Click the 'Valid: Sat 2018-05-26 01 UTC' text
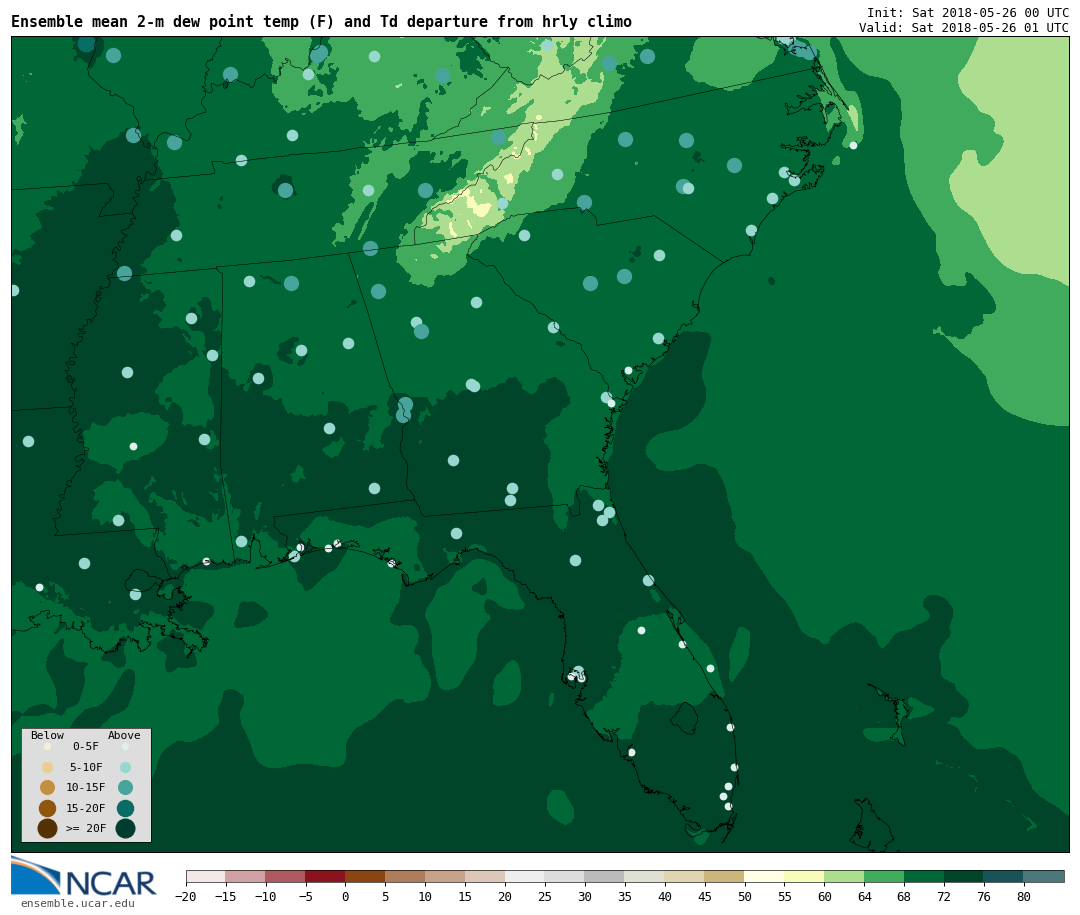 pyautogui.click(x=964, y=28)
